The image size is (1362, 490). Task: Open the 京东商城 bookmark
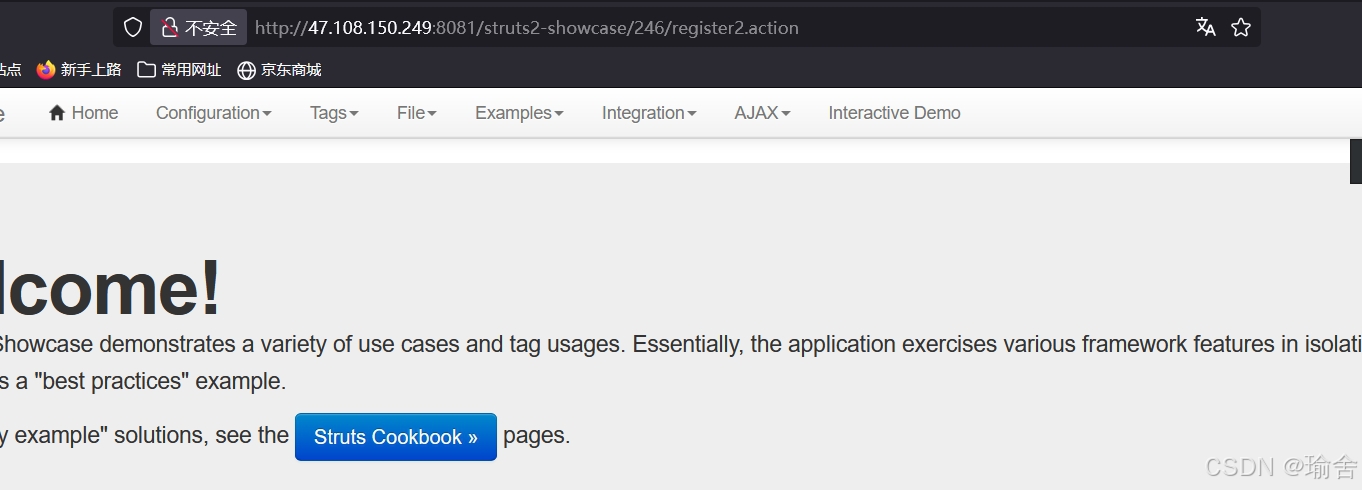[279, 70]
